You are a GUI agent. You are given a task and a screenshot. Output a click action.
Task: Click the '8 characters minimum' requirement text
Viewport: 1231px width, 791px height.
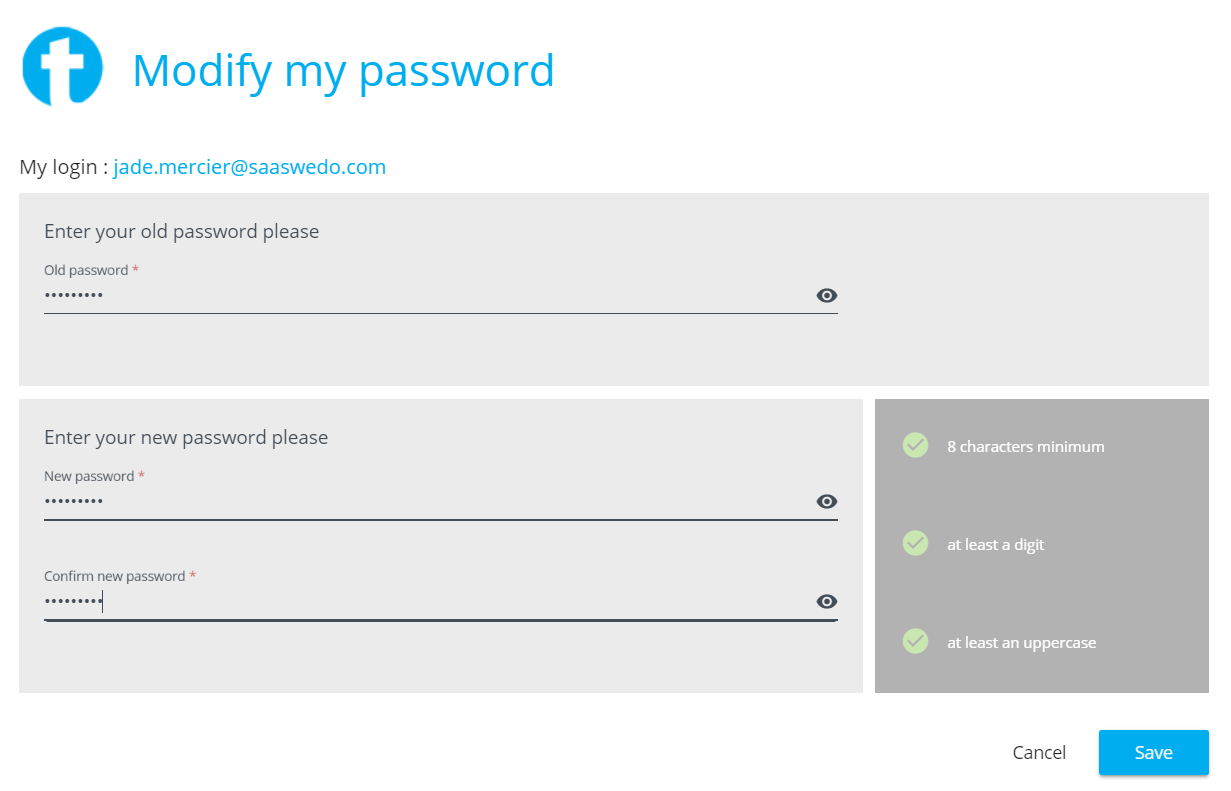click(1025, 447)
